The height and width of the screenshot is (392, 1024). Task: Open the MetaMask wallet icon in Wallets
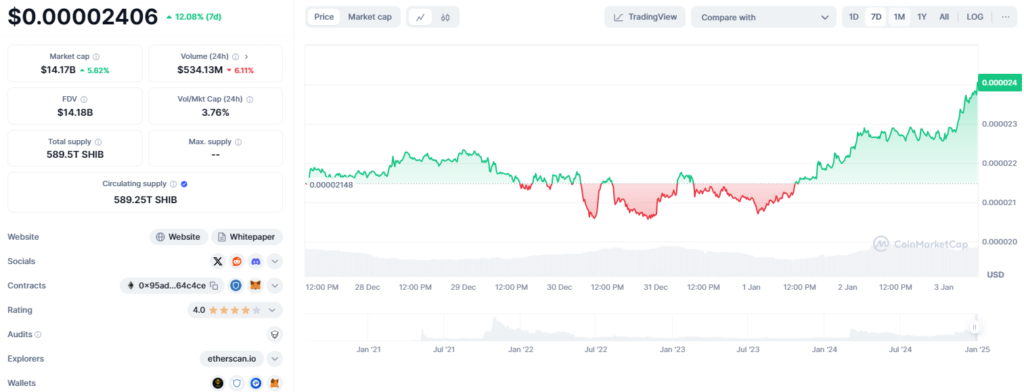[x=275, y=383]
